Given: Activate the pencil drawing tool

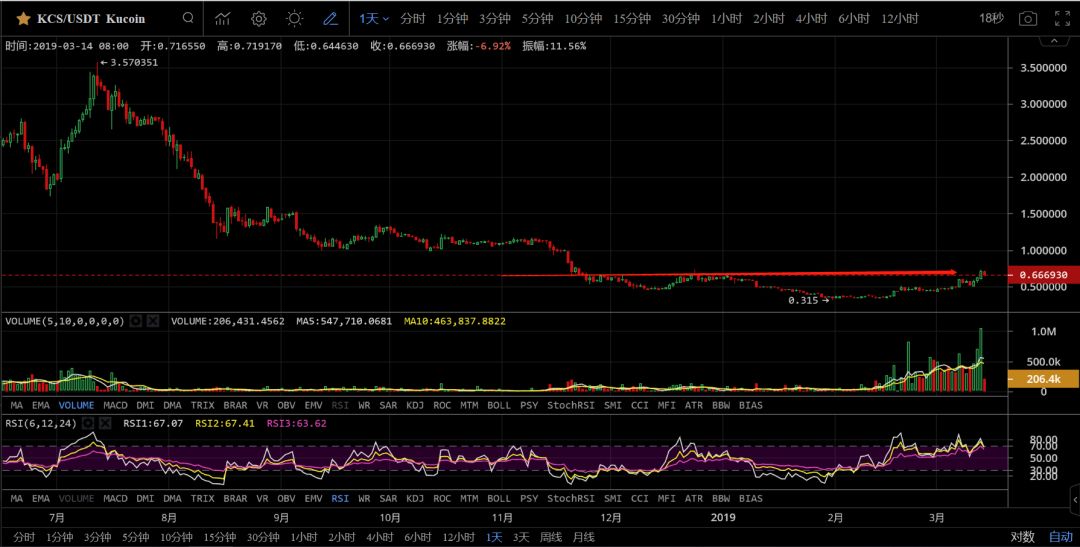Looking at the screenshot, I should point(330,19).
